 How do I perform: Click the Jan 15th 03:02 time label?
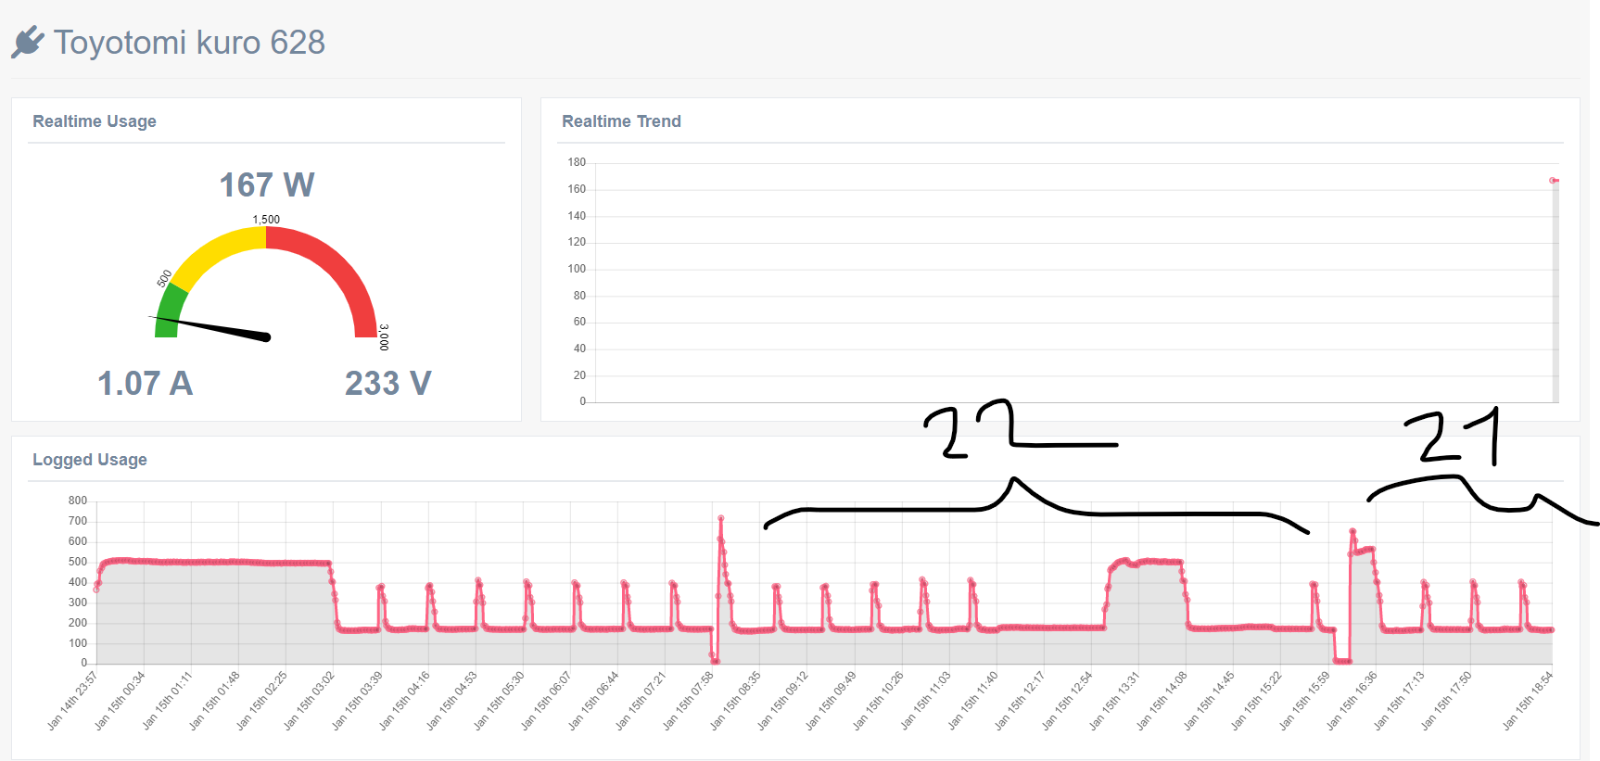tap(309, 701)
